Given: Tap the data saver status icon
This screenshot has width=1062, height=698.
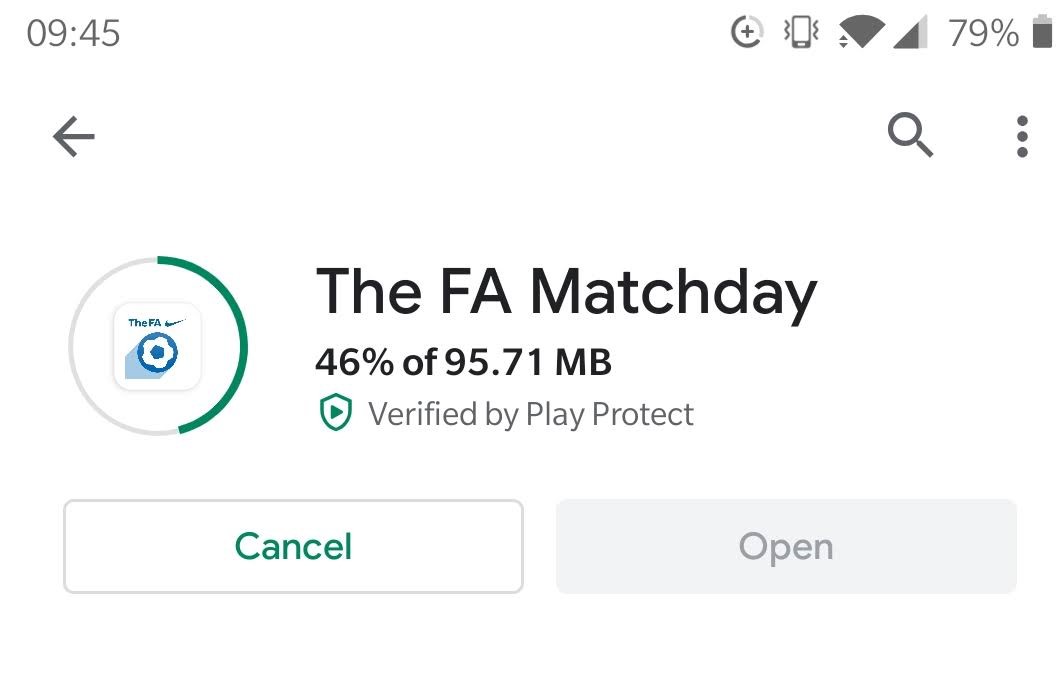Looking at the screenshot, I should pyautogui.click(x=747, y=32).
